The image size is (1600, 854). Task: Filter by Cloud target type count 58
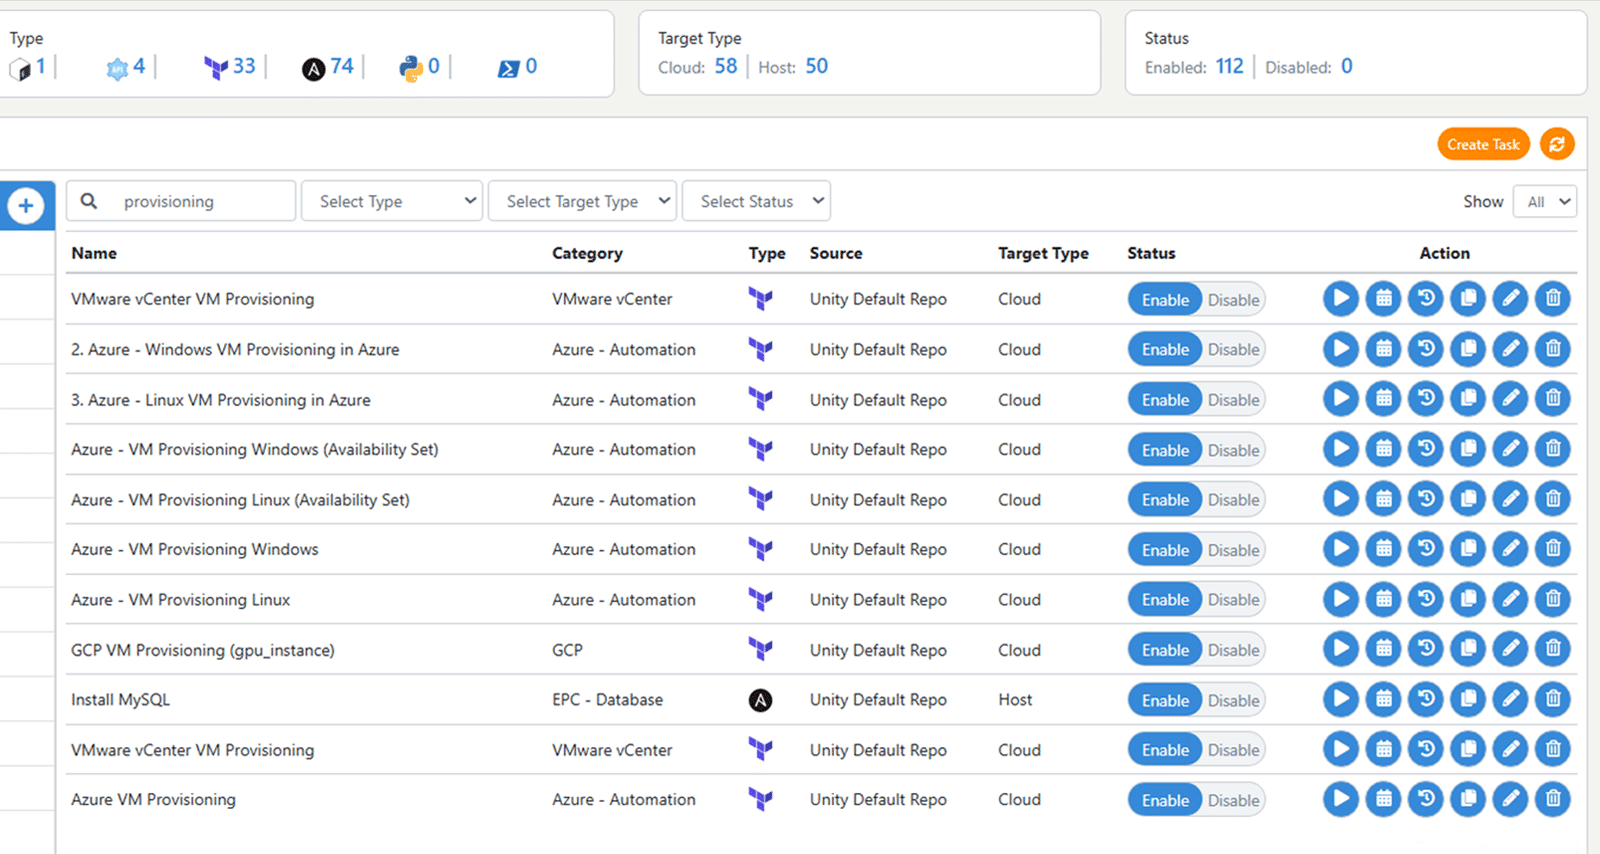click(725, 67)
